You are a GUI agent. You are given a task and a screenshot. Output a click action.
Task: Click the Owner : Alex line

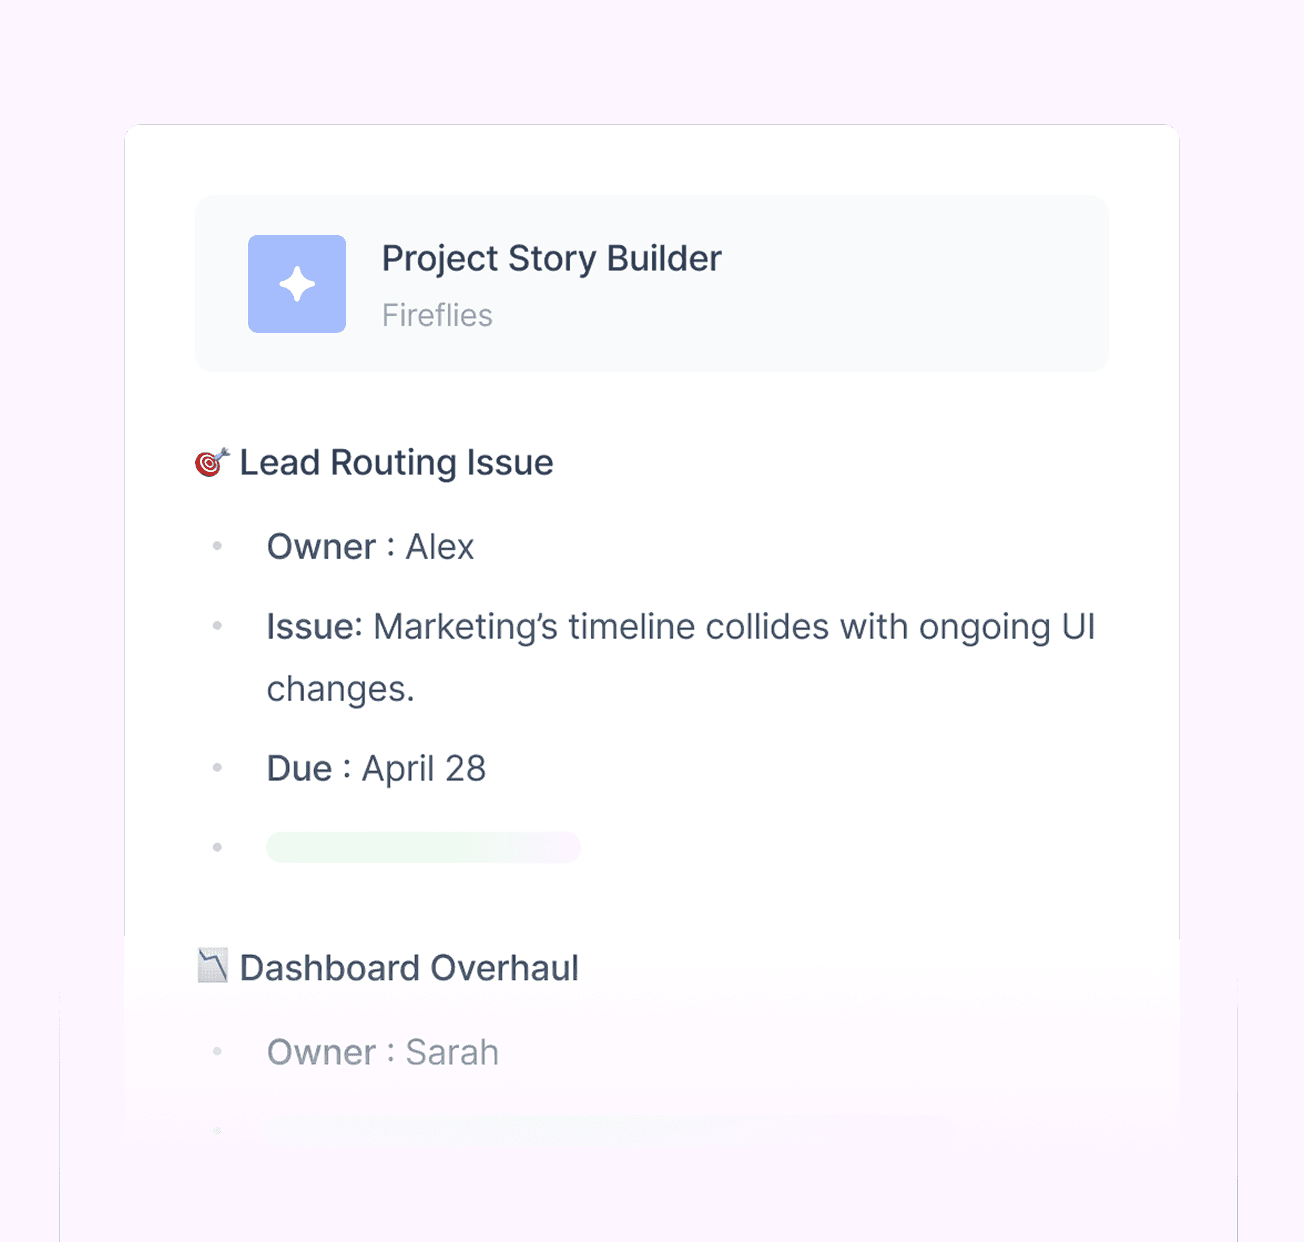pos(370,547)
